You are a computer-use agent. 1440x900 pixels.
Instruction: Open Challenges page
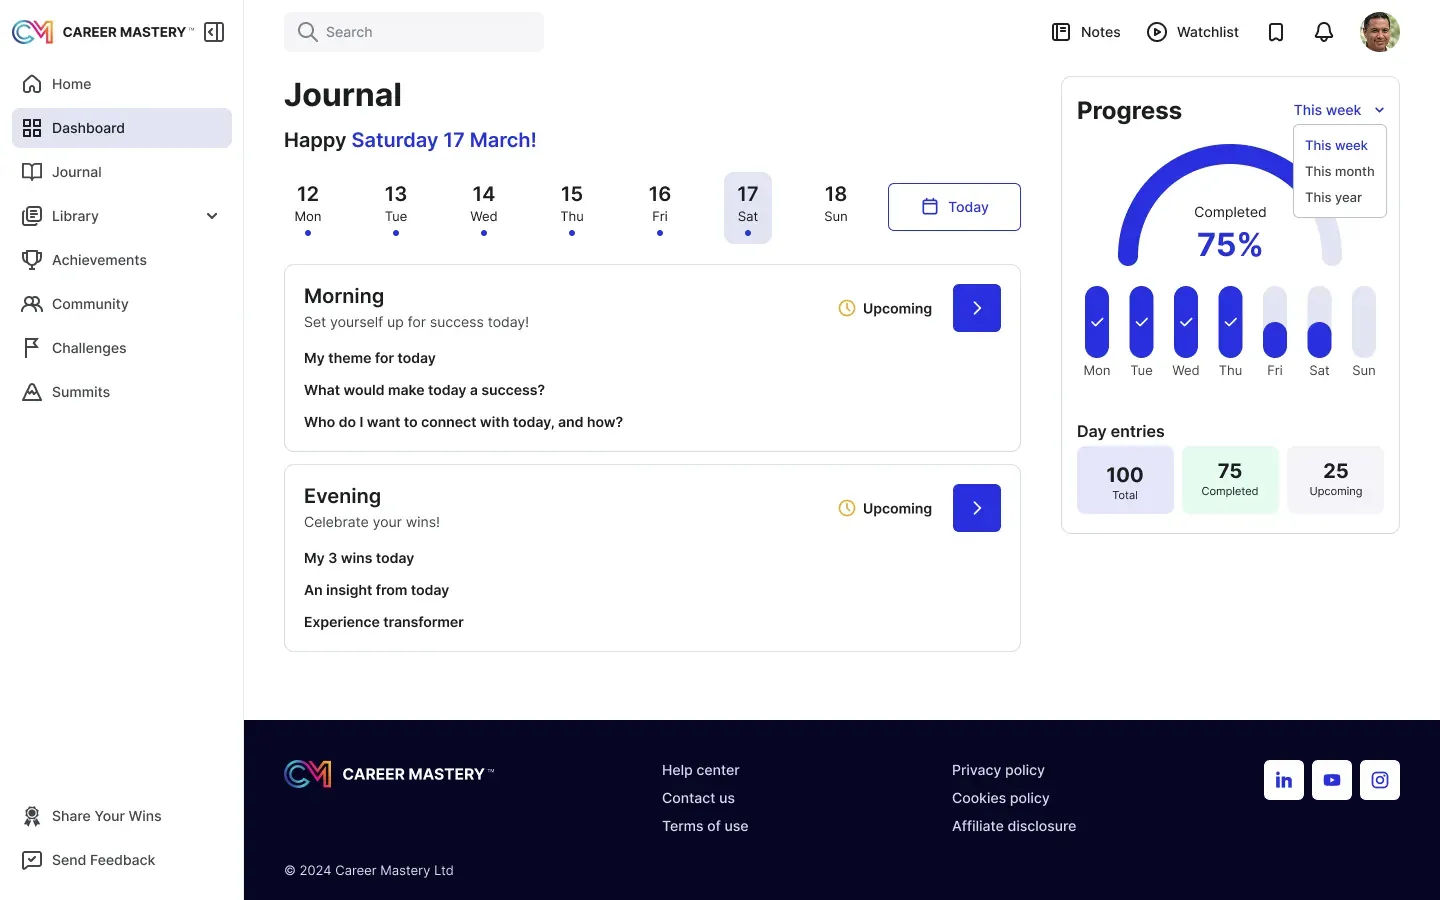tap(122, 348)
